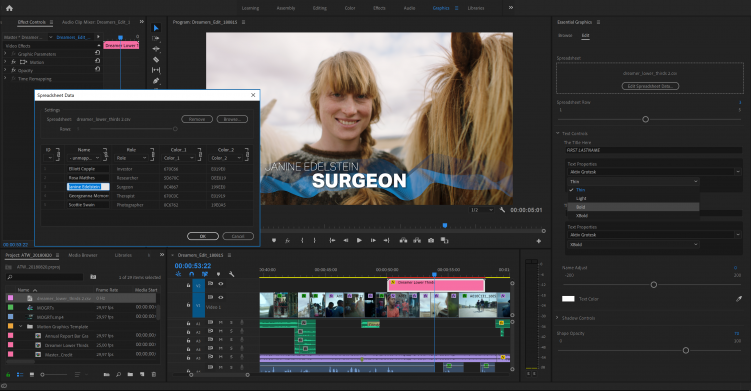This screenshot has height=391, width=751.
Task: Switch to the Color workspace tab
Action: [350, 8]
